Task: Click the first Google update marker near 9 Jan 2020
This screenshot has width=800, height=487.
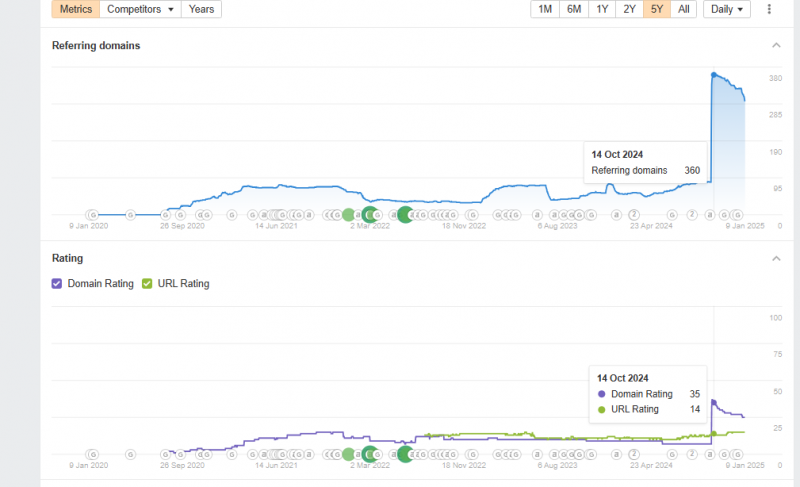Action: 93,214
